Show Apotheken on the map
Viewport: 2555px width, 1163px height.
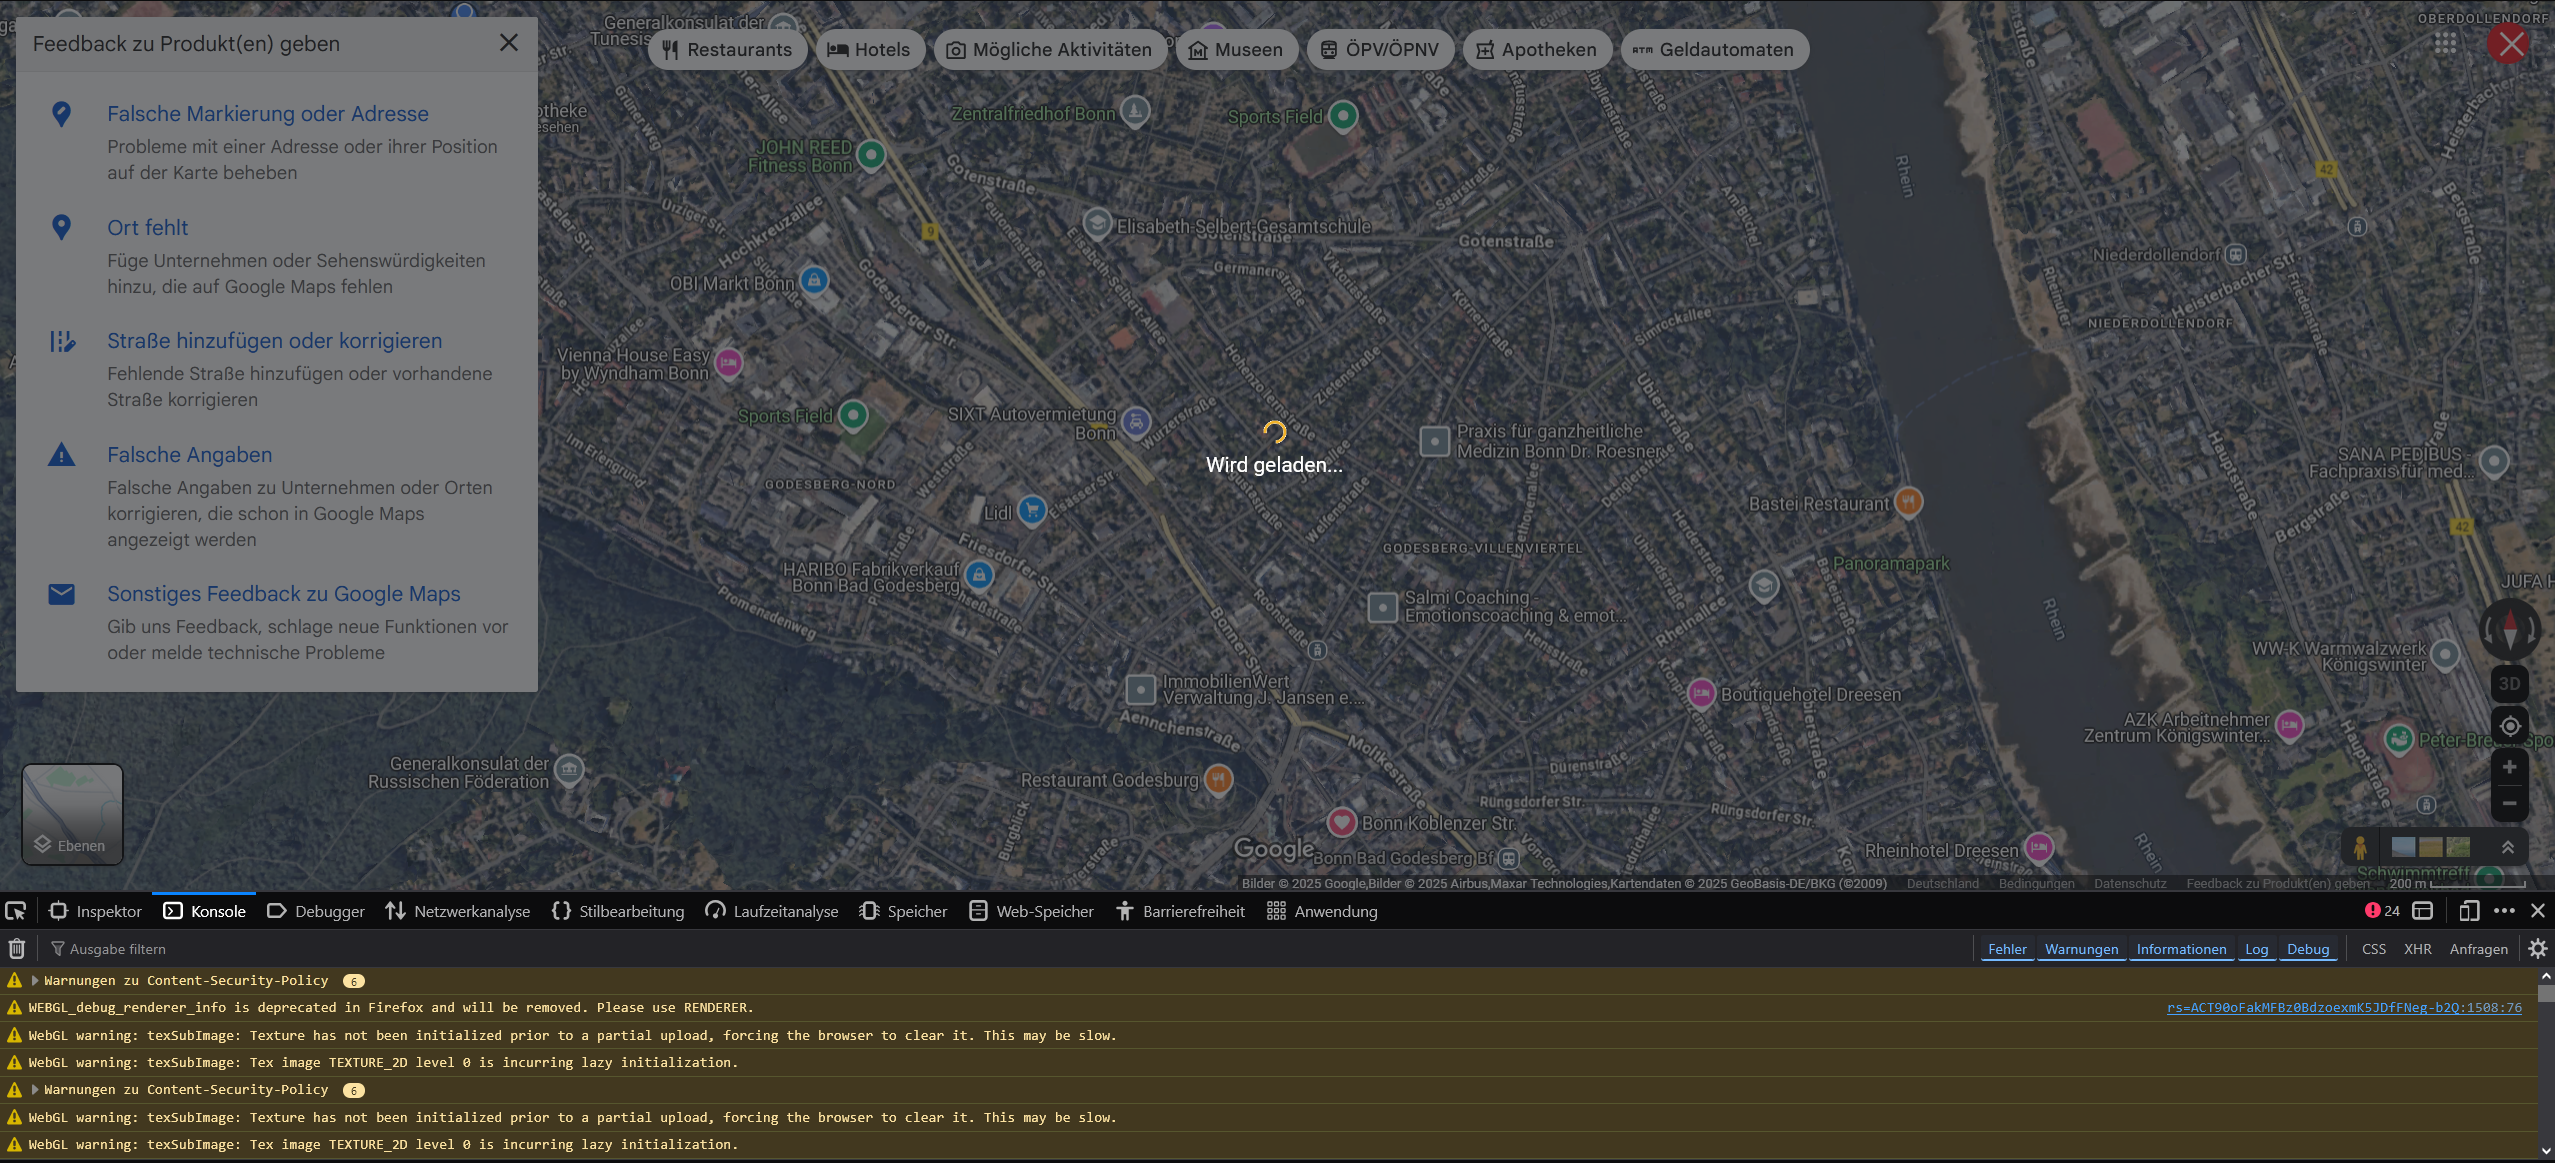[1537, 50]
